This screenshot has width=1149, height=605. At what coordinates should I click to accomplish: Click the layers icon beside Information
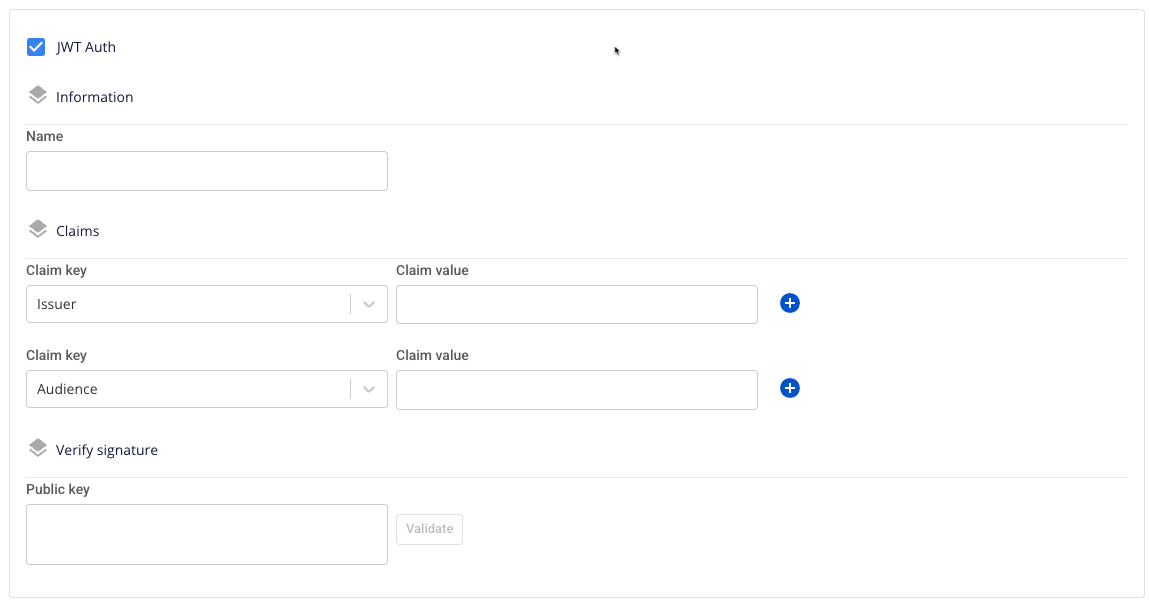tap(38, 95)
